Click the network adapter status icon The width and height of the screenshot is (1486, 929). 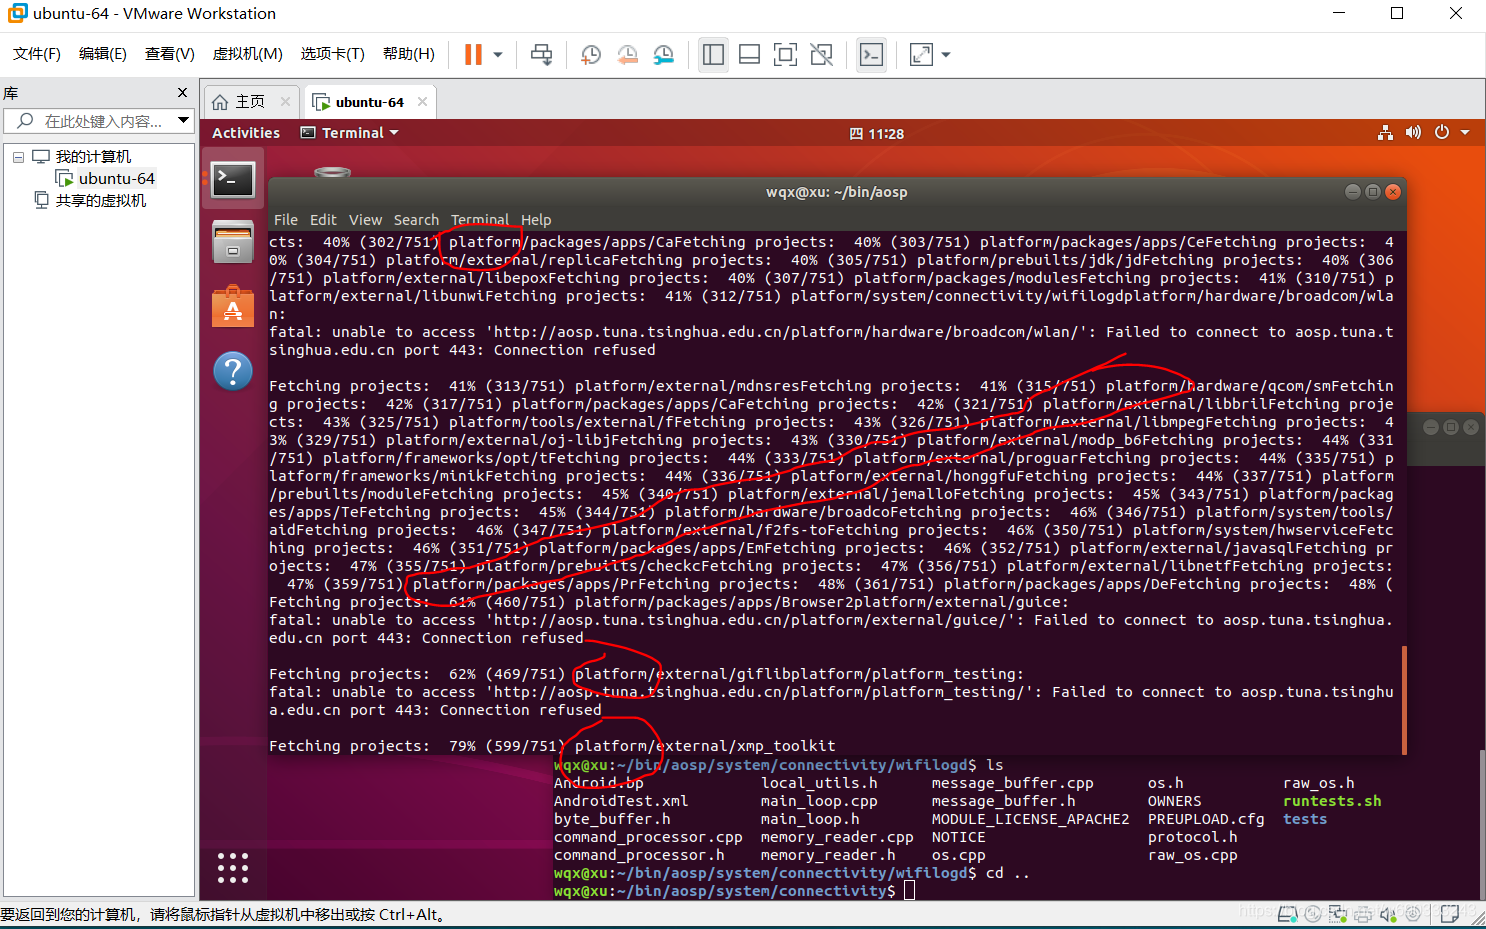click(1338, 913)
